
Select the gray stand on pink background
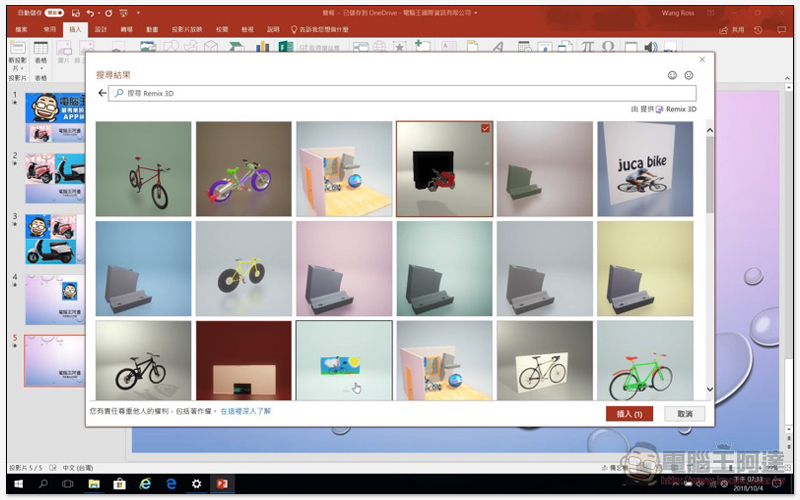coord(344,268)
